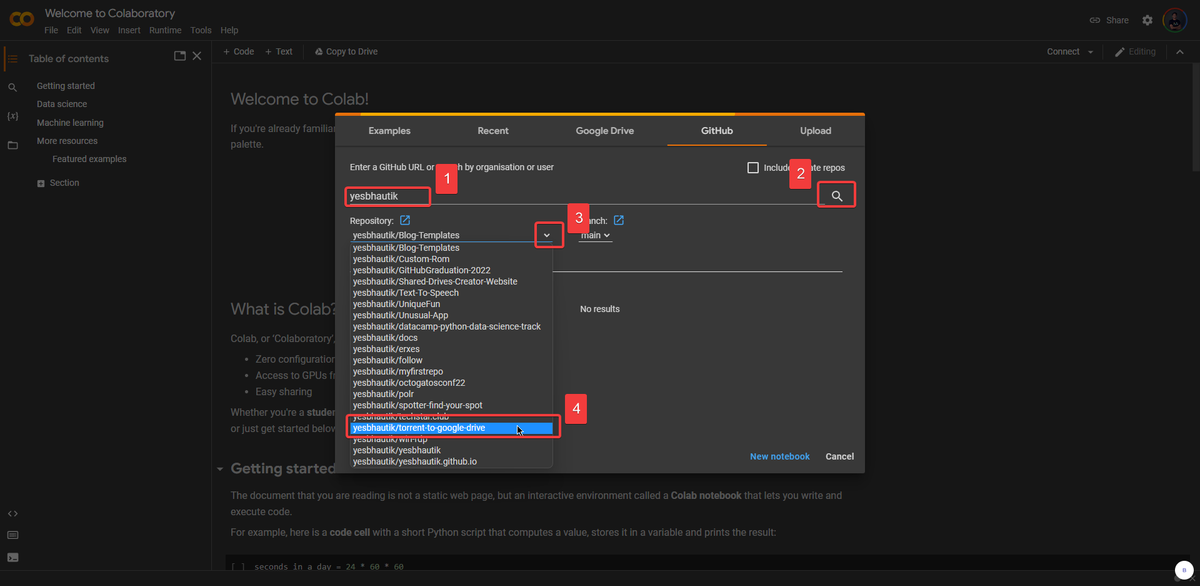
Task: Select yesbhautik/Shared-Drives-Creator-Website repository
Action: 452,281
